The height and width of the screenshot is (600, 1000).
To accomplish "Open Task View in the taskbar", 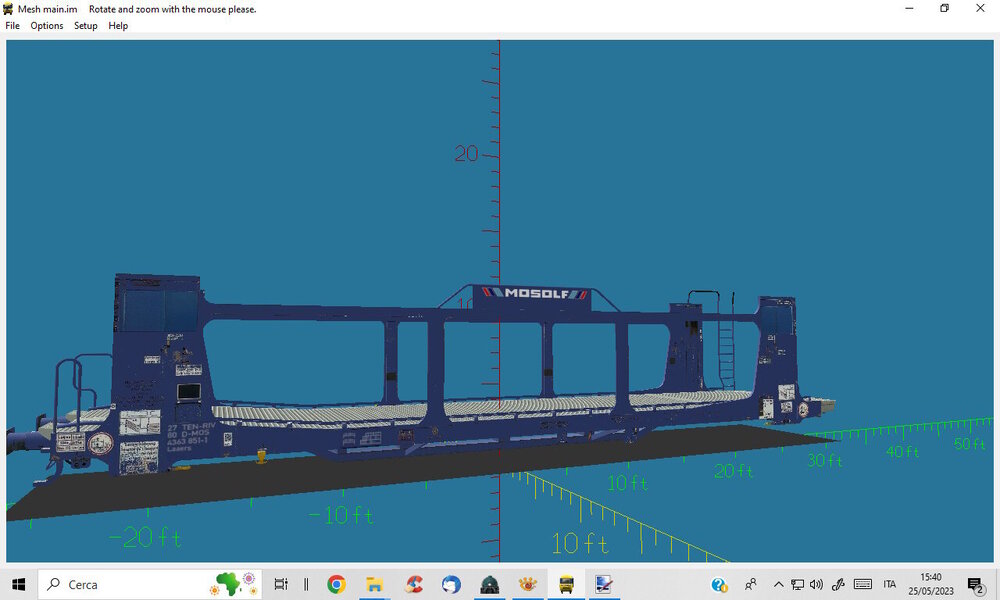I will click(x=281, y=584).
